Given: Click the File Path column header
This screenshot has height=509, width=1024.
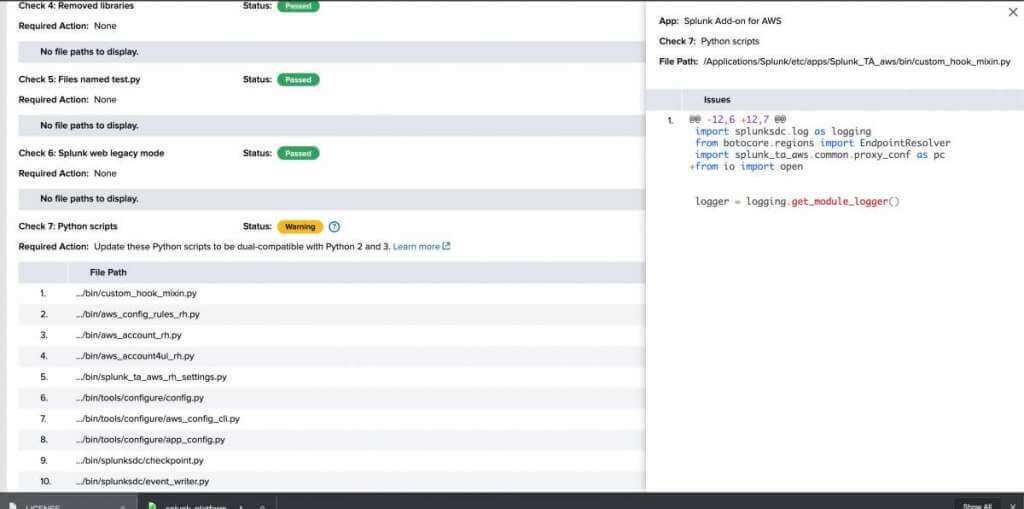Looking at the screenshot, I should [x=108, y=272].
